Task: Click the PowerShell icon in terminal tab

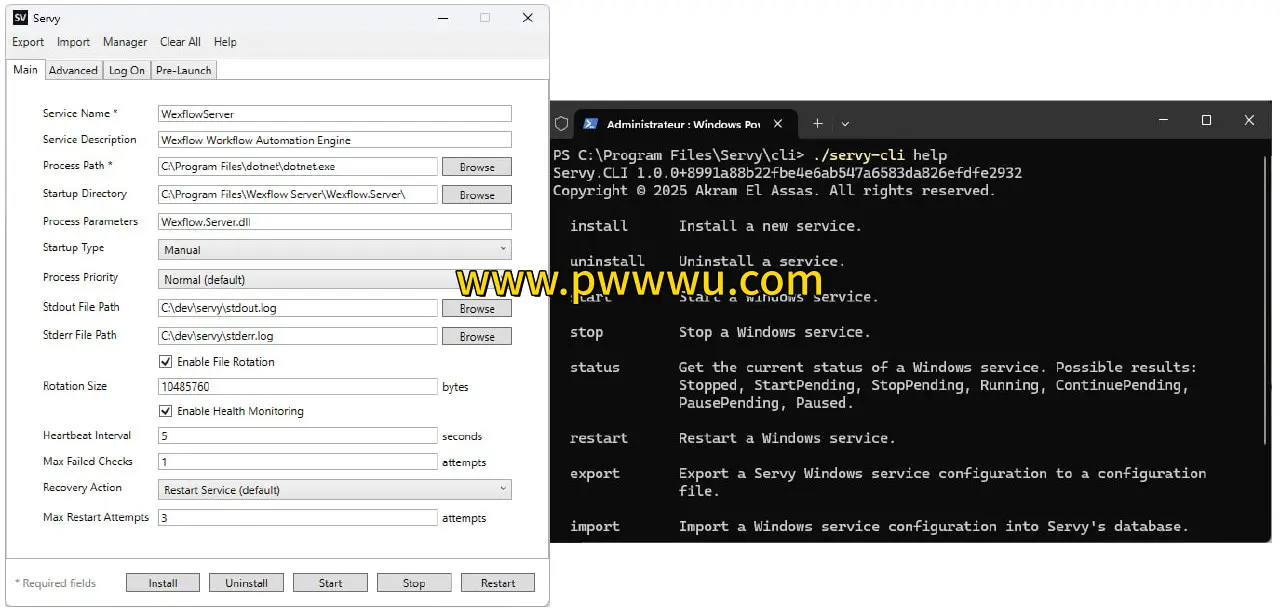Action: click(591, 124)
